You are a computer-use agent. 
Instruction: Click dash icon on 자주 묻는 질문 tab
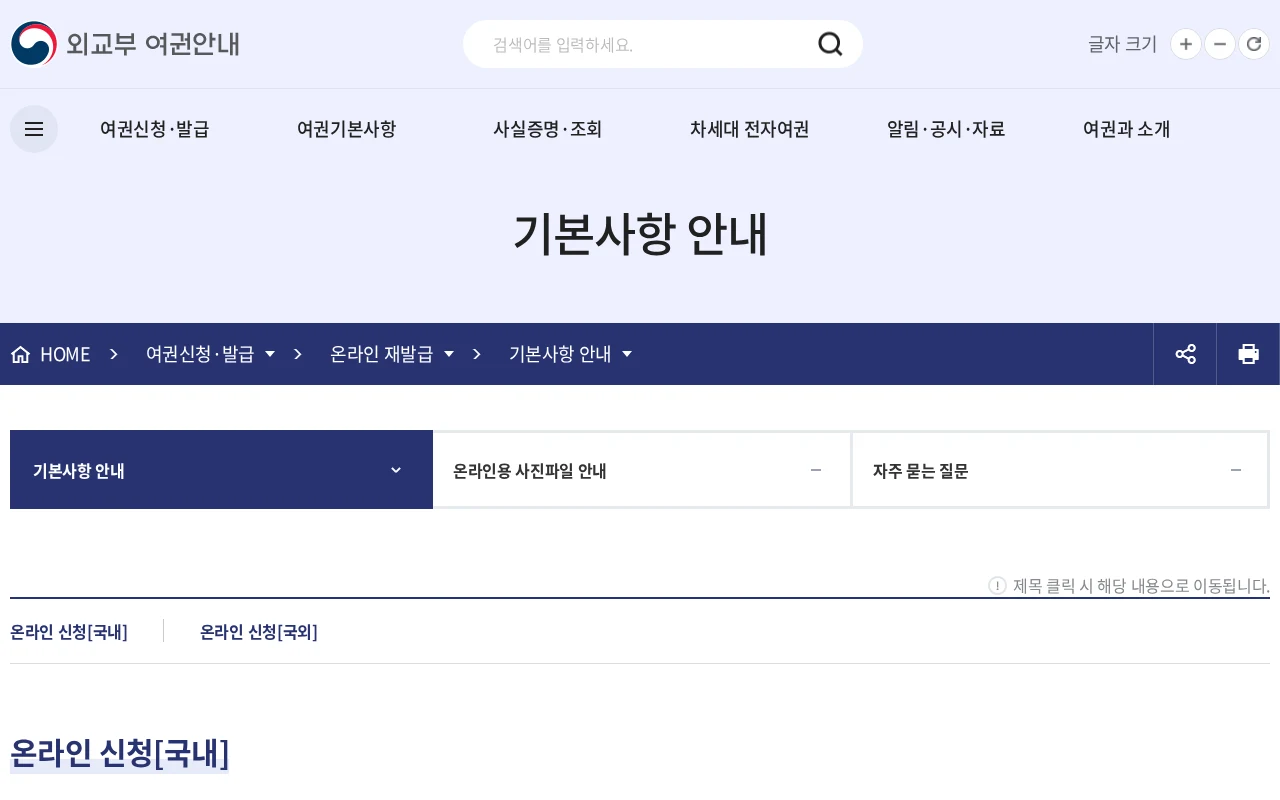coord(1236,470)
